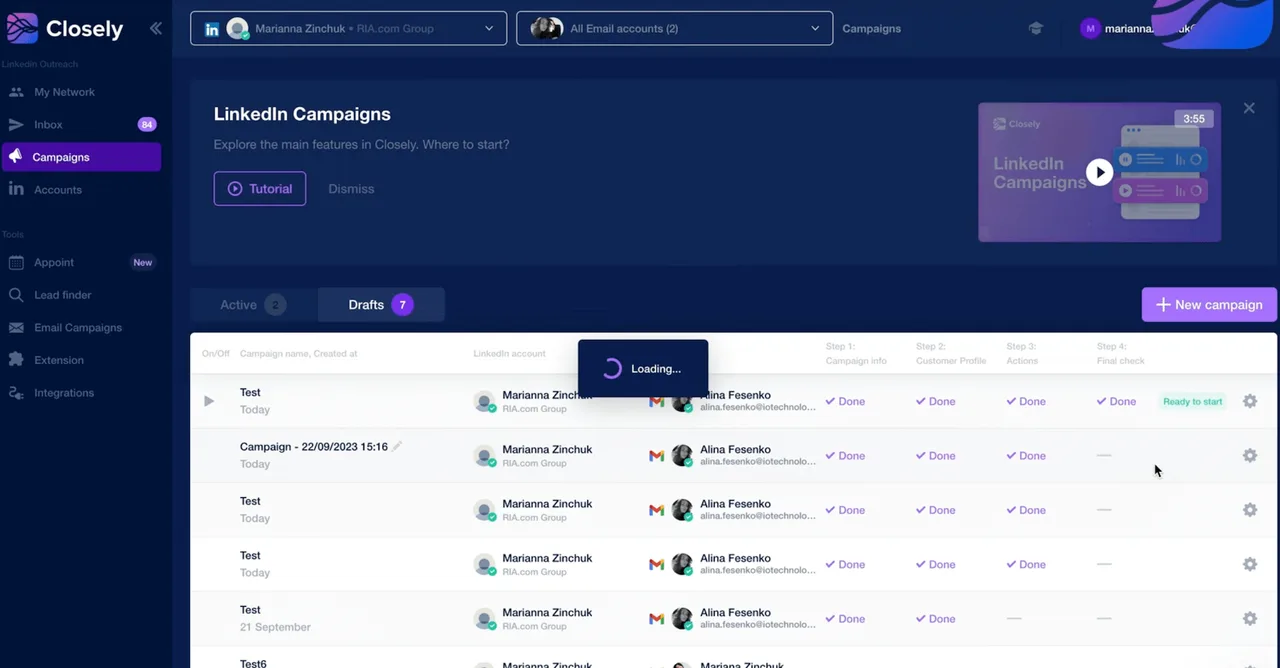Image resolution: width=1280 pixels, height=668 pixels.
Task: Click the Inbox paper-plane icon
Action: click(x=16, y=125)
